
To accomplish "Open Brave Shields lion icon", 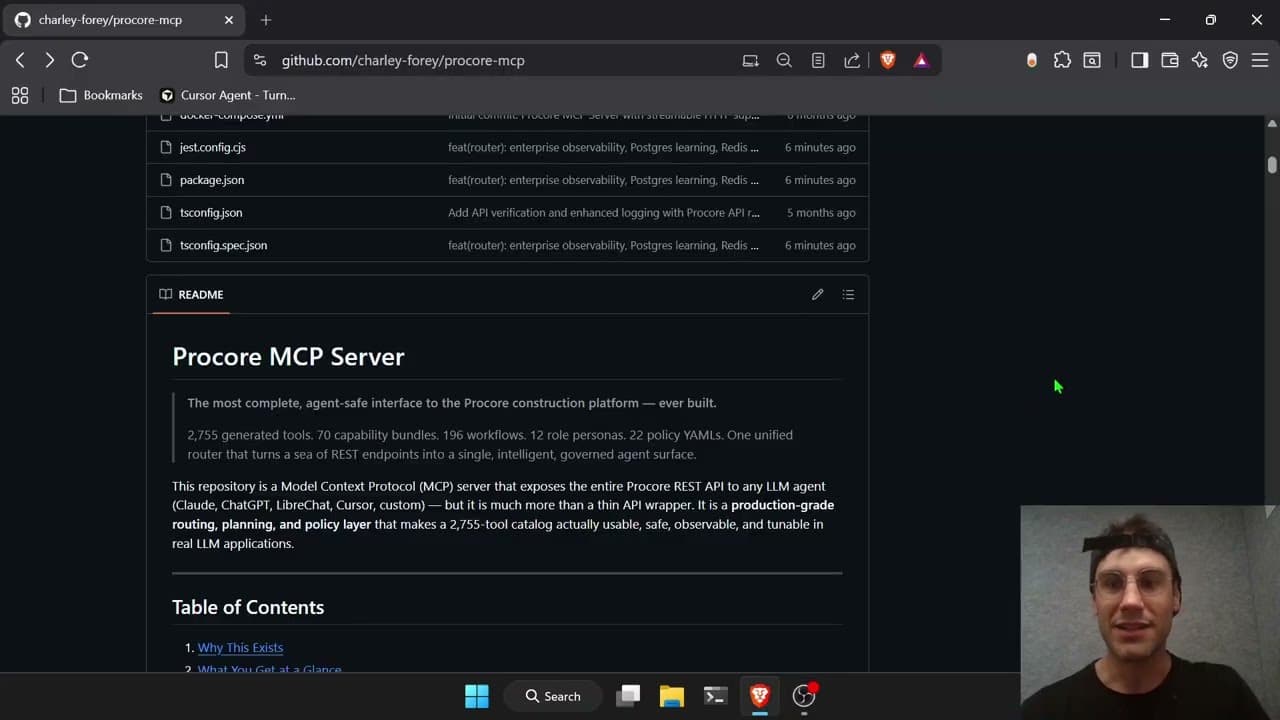I will 888,60.
